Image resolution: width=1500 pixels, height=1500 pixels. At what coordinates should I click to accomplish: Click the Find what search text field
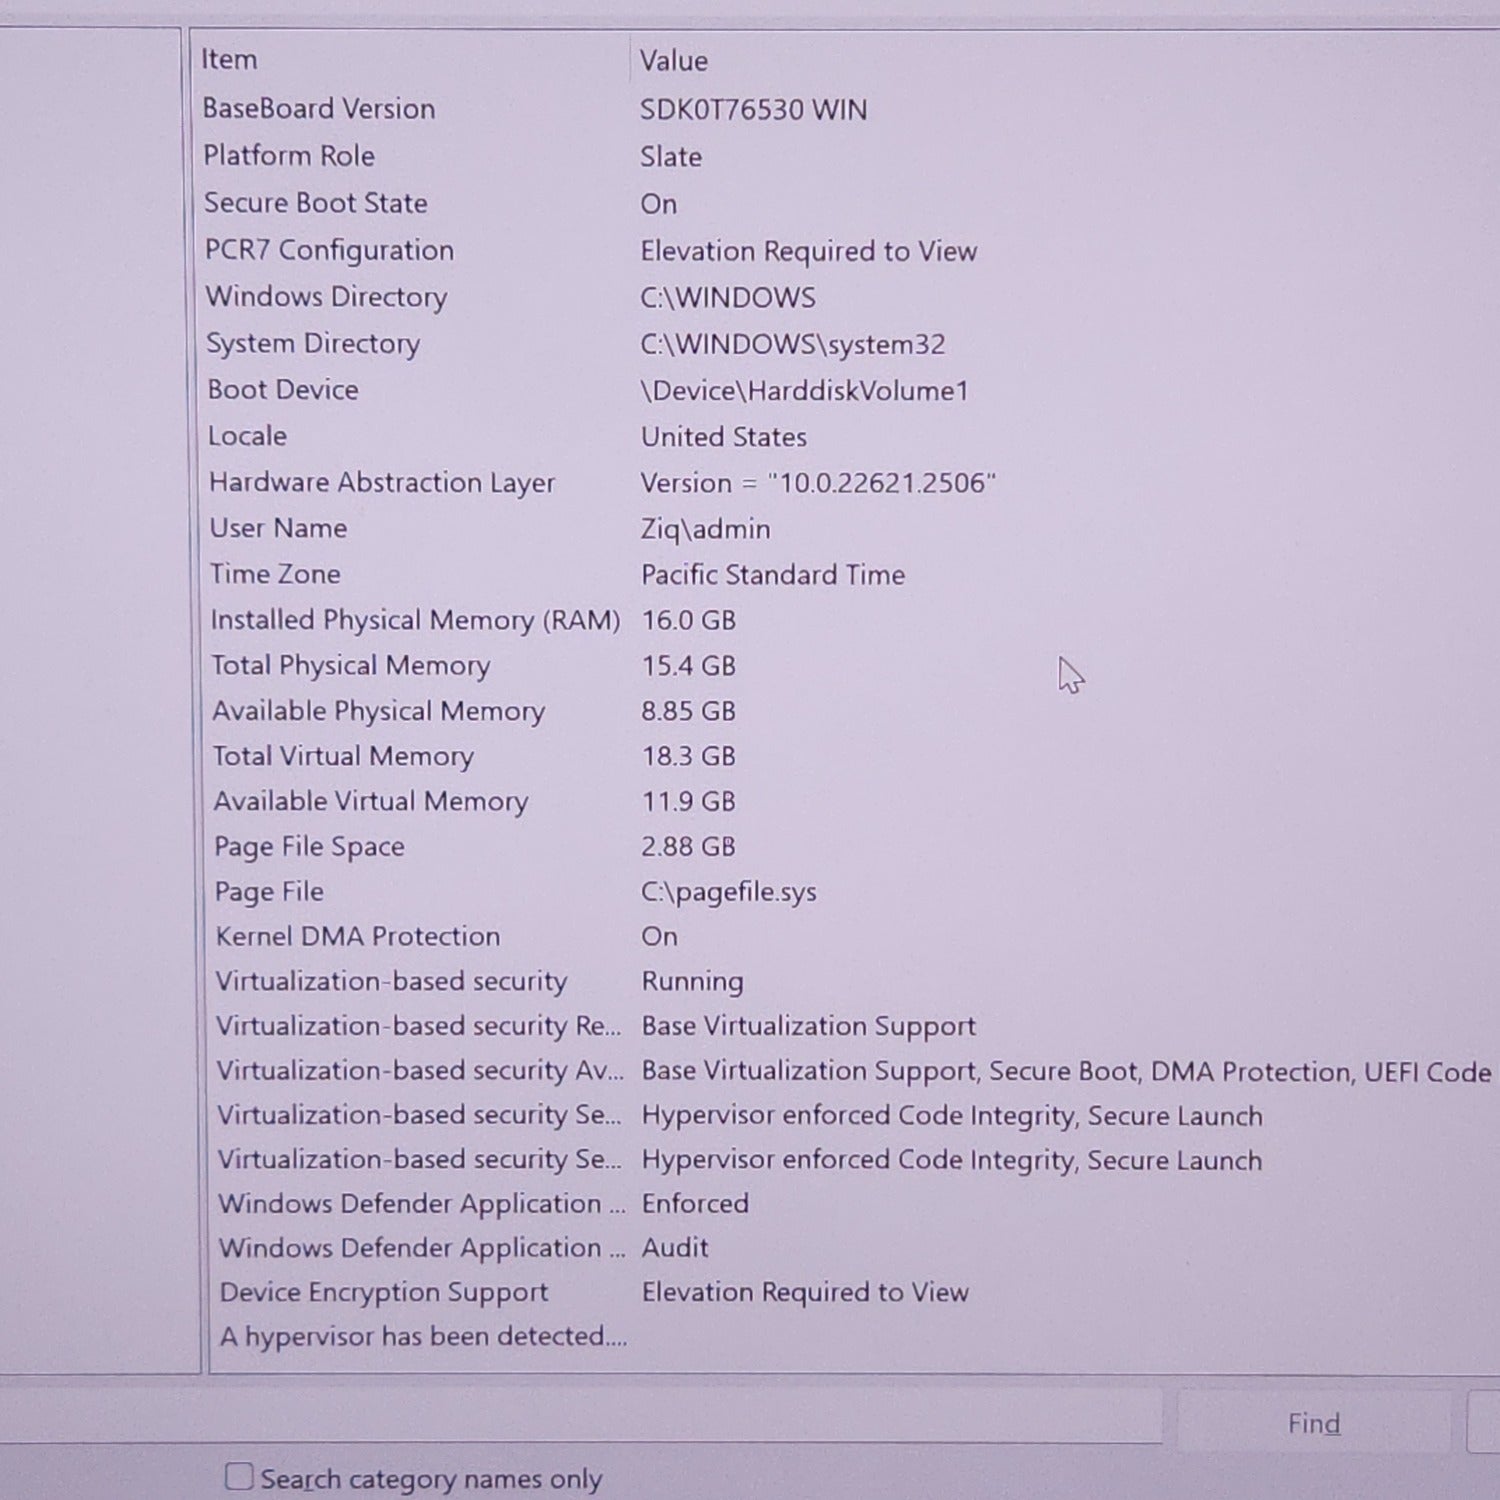pyautogui.click(x=580, y=1416)
